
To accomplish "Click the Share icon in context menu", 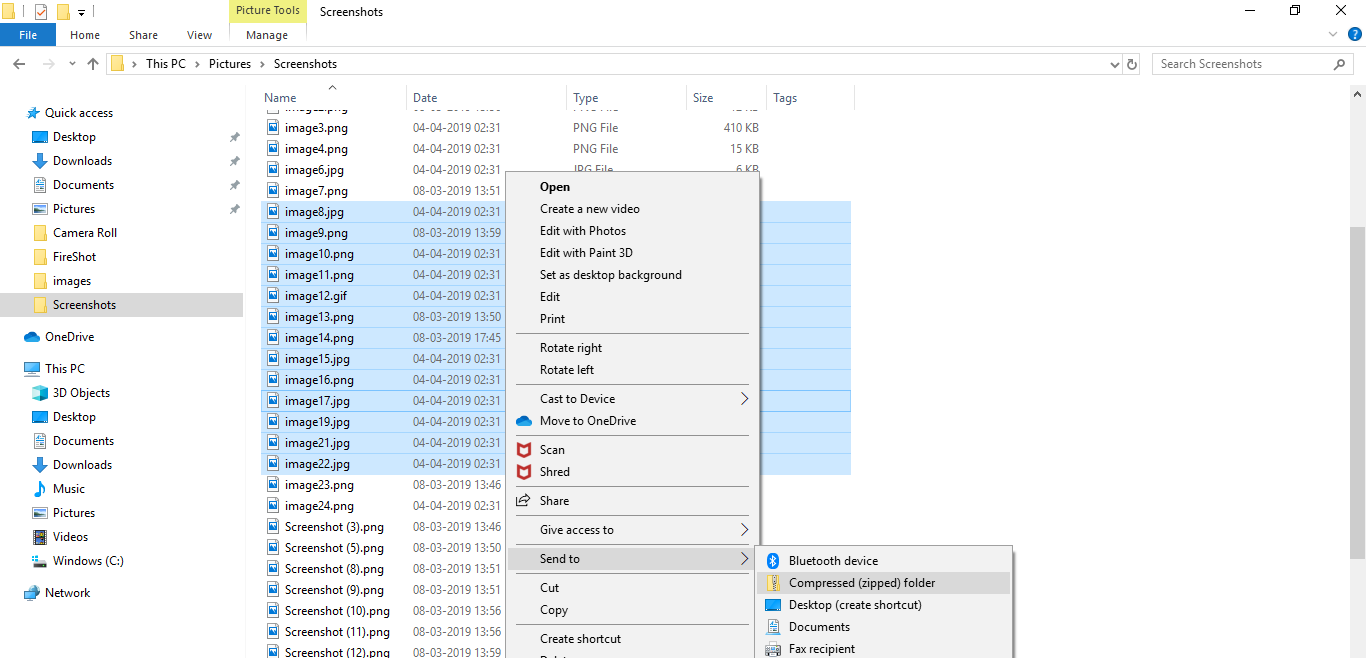I will pos(523,501).
